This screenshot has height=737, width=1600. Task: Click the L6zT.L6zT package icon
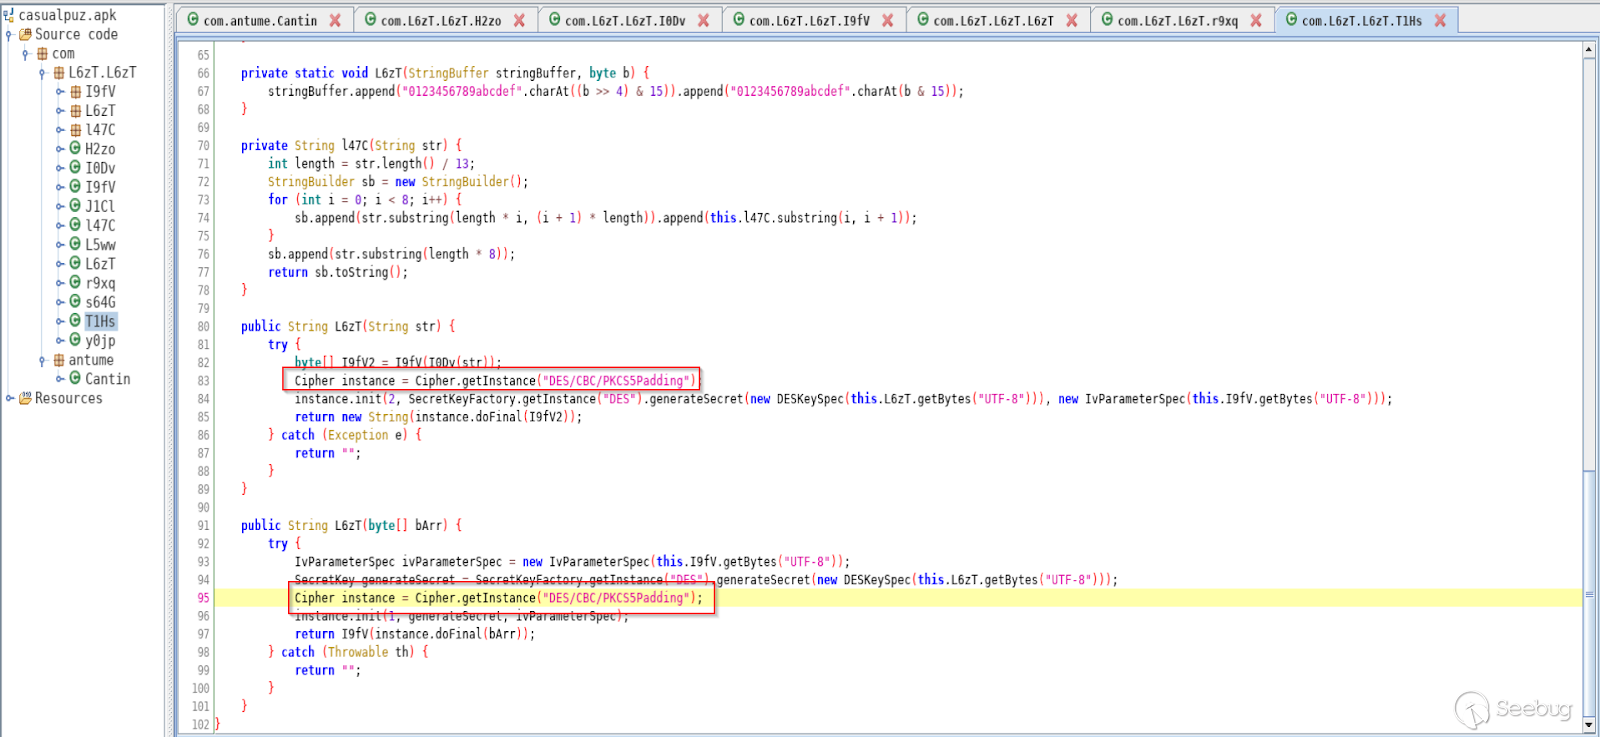(x=59, y=72)
